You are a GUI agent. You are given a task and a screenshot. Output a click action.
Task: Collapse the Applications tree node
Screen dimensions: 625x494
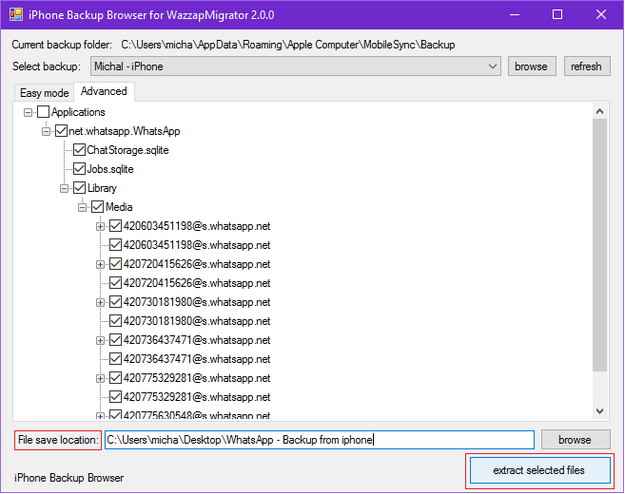click(x=28, y=112)
